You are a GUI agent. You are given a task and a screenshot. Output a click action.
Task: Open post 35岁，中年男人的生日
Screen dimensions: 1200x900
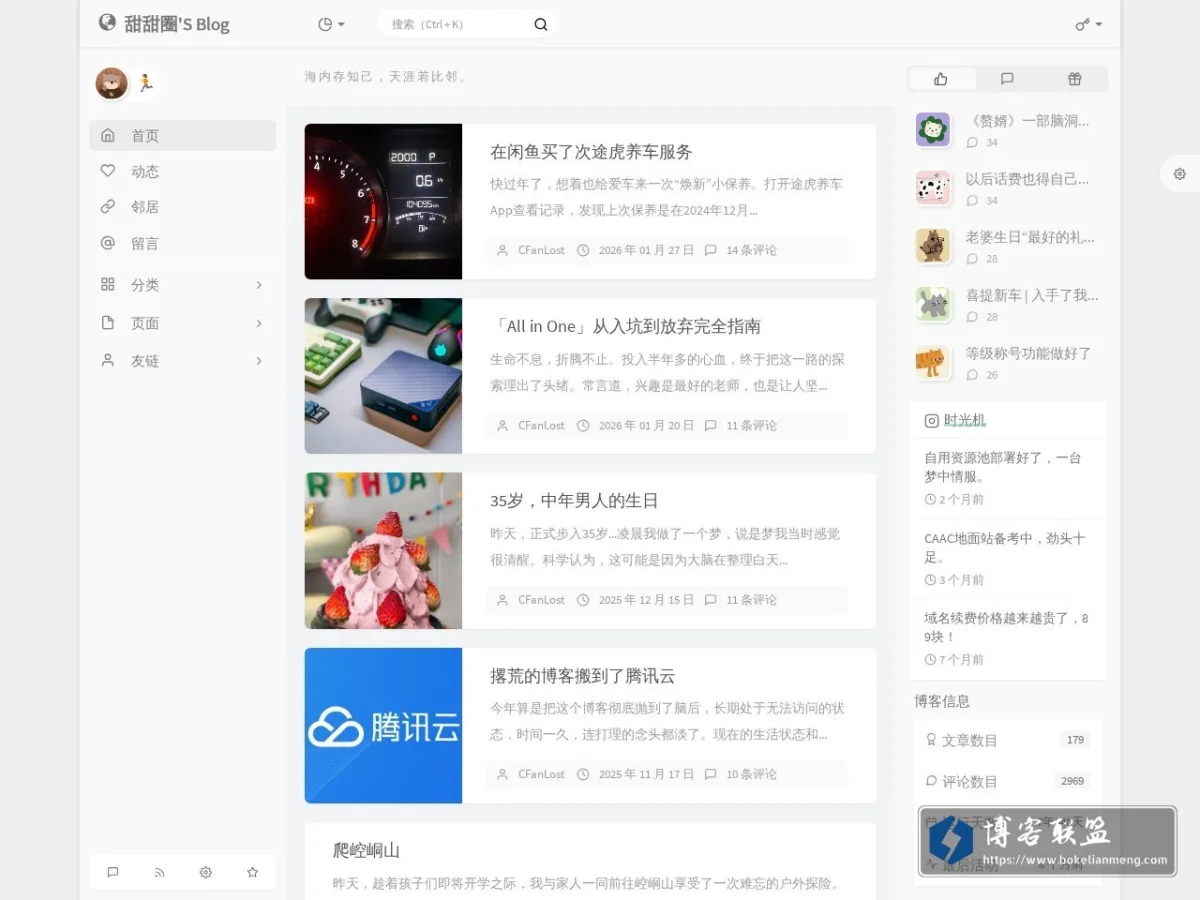tap(574, 501)
